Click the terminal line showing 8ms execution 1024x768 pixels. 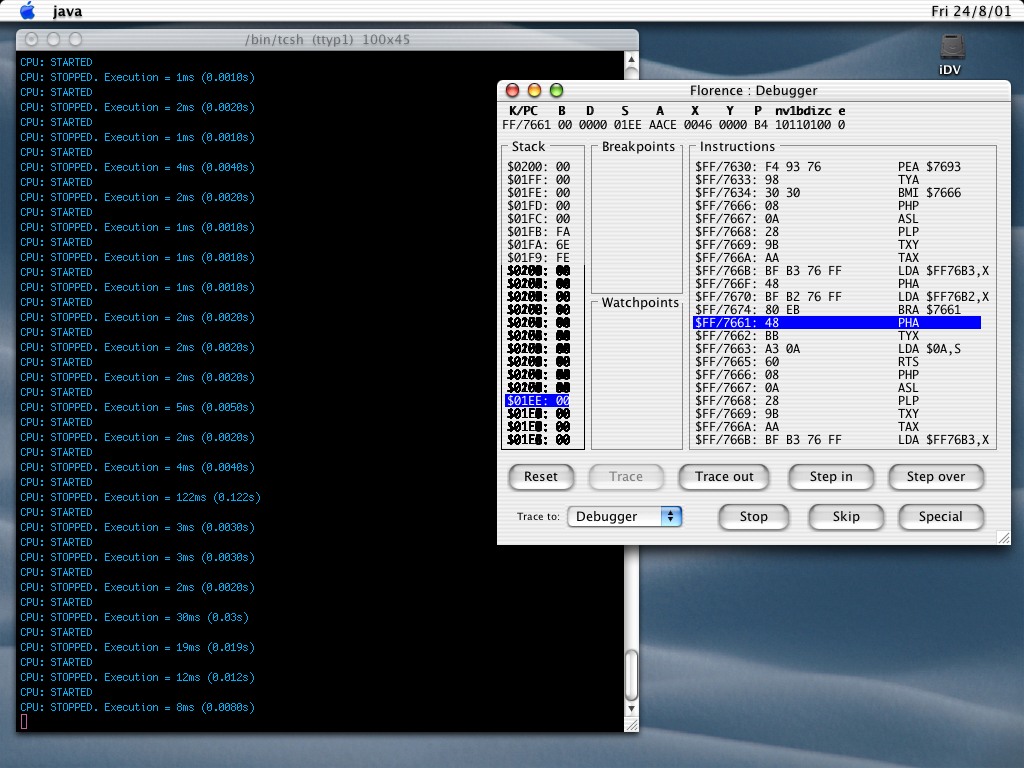tap(137, 708)
